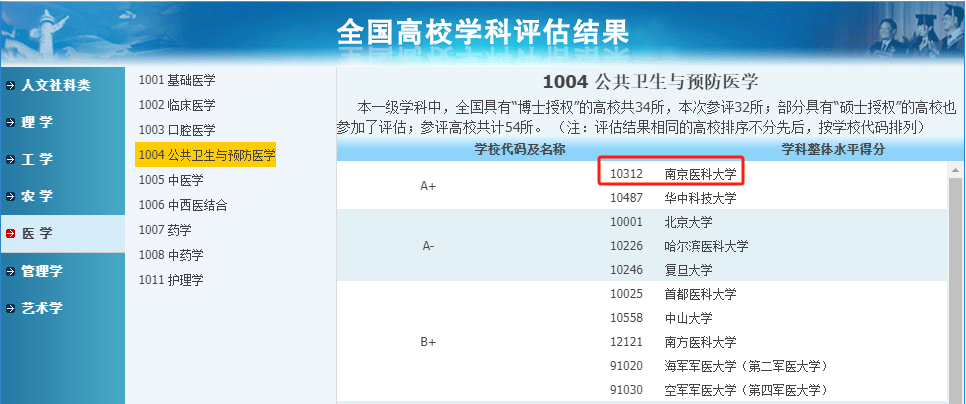Click the arrow icon beside 理学
This screenshot has height=404, width=966.
pyautogui.click(x=10, y=123)
